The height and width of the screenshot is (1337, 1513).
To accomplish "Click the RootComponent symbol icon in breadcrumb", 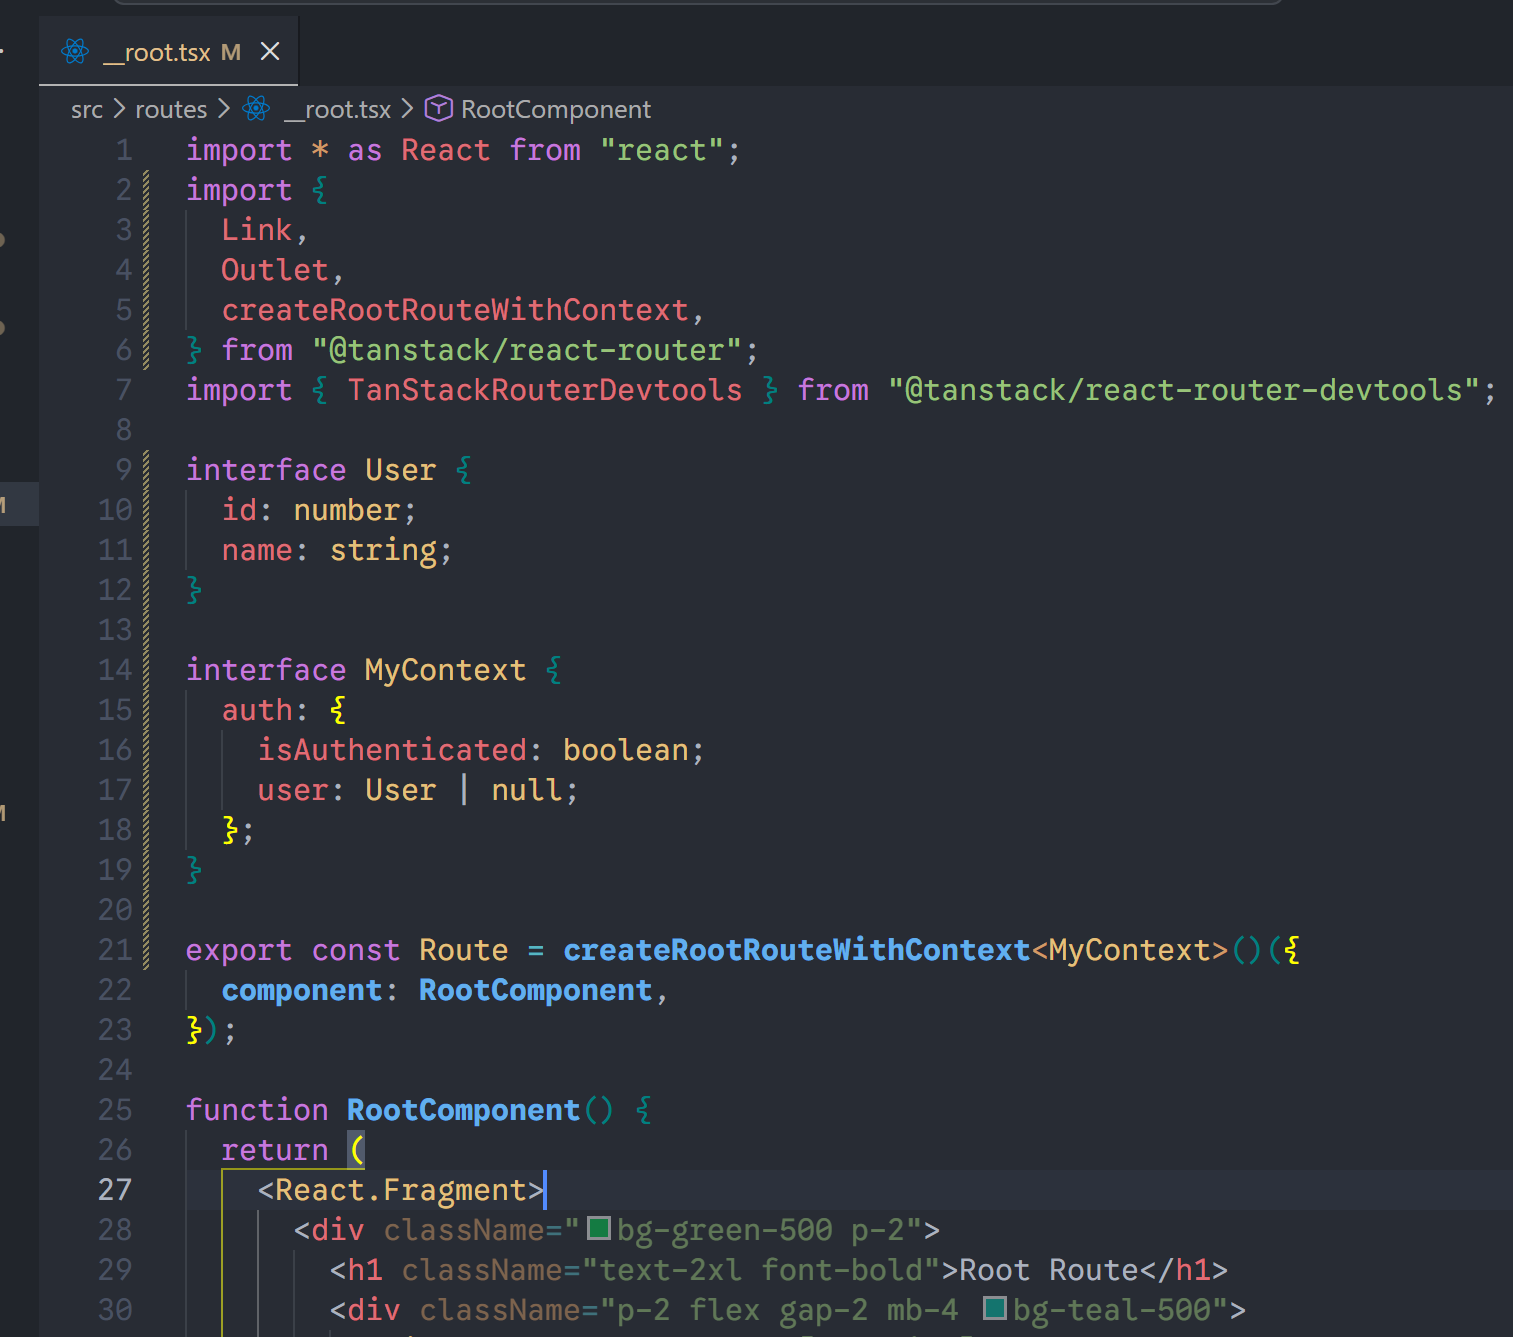I will click(438, 108).
